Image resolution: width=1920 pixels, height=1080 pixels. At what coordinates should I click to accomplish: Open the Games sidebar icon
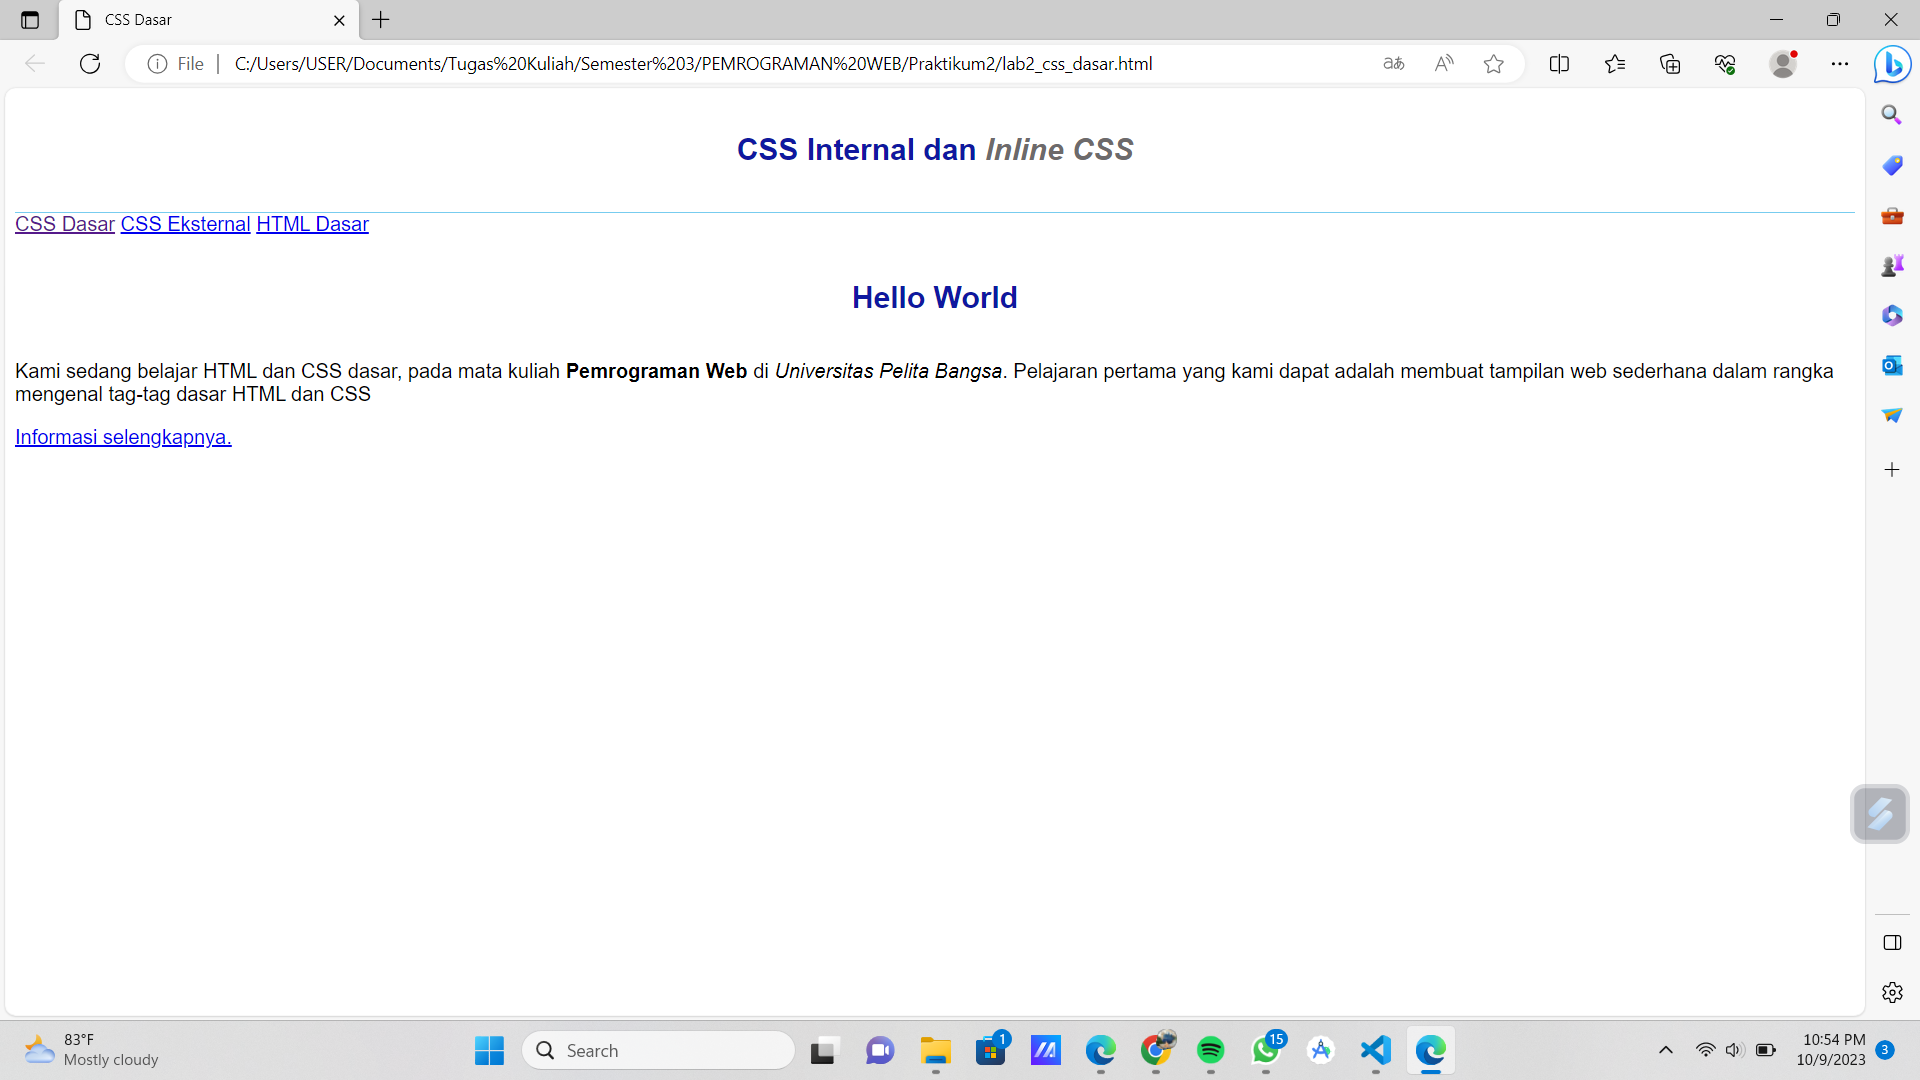tap(1892, 265)
